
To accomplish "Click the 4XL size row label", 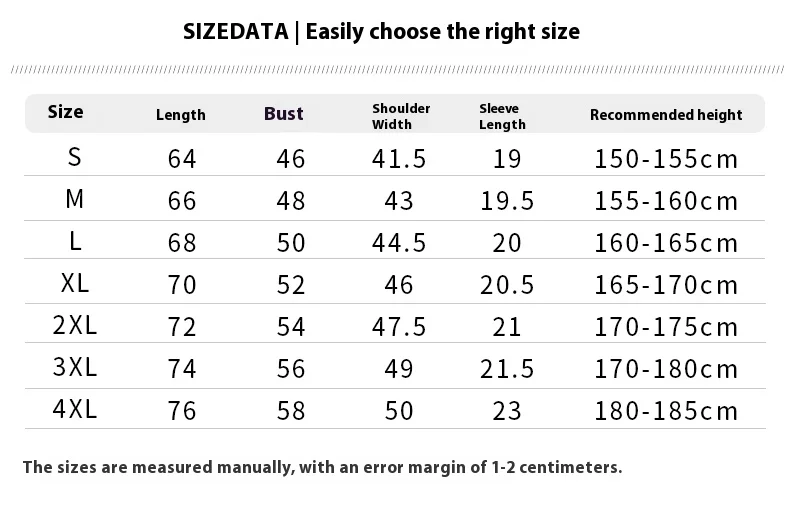I will pos(75,409).
